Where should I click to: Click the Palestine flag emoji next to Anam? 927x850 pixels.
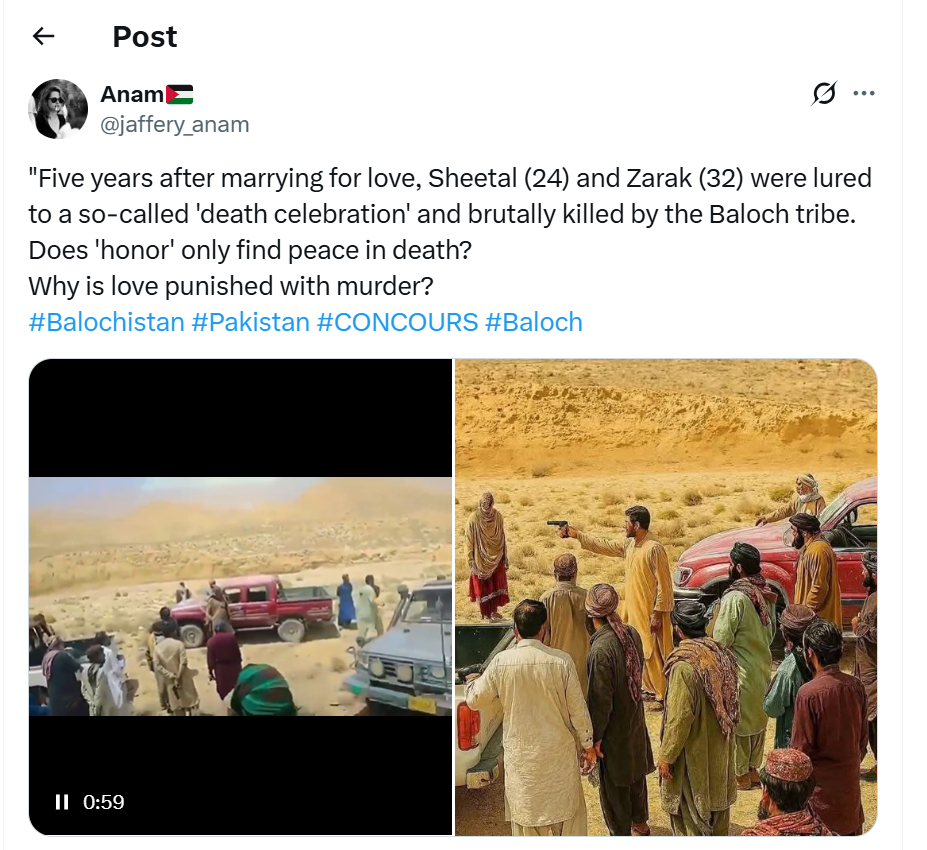click(179, 95)
